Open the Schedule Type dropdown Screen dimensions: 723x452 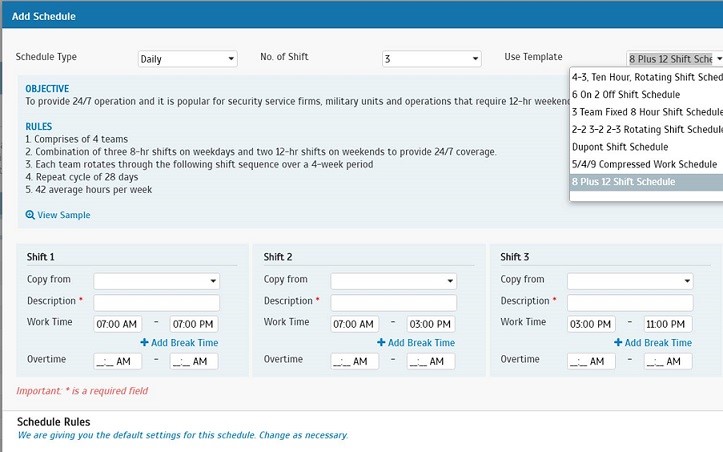click(x=188, y=59)
